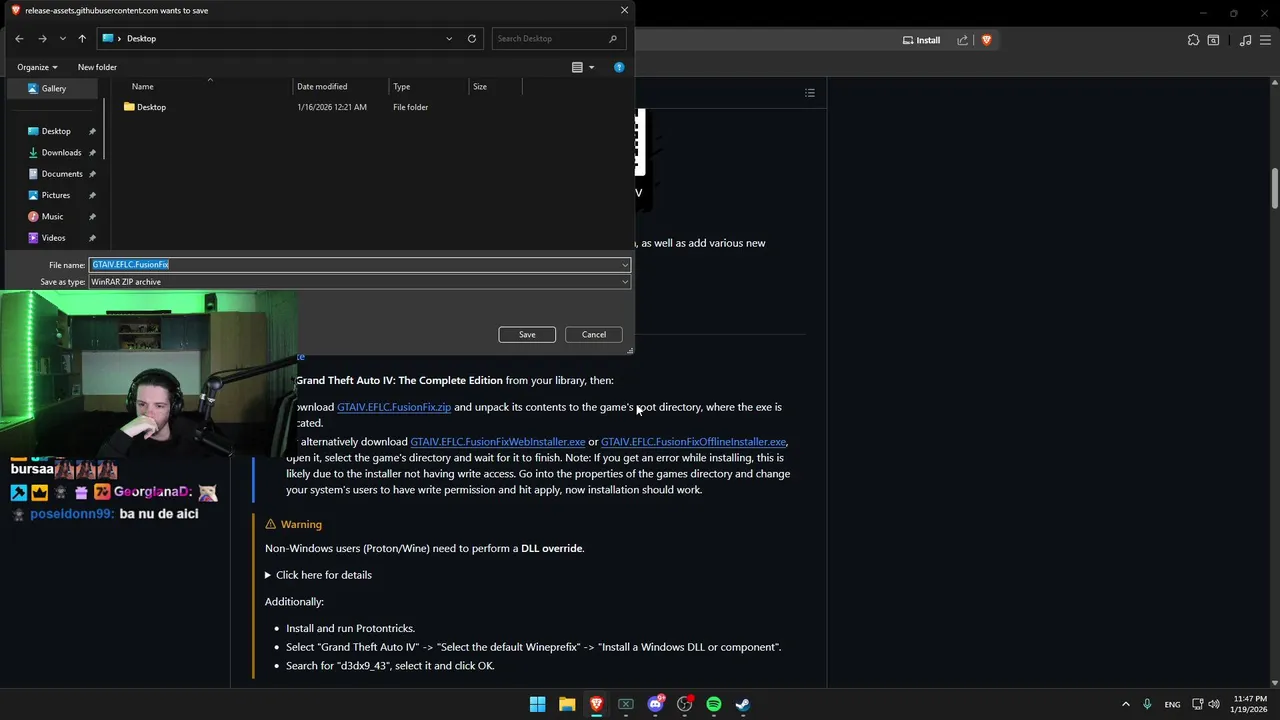1280x720 pixels.
Task: Open recent locations chevron in Save dialog
Action: [62, 38]
